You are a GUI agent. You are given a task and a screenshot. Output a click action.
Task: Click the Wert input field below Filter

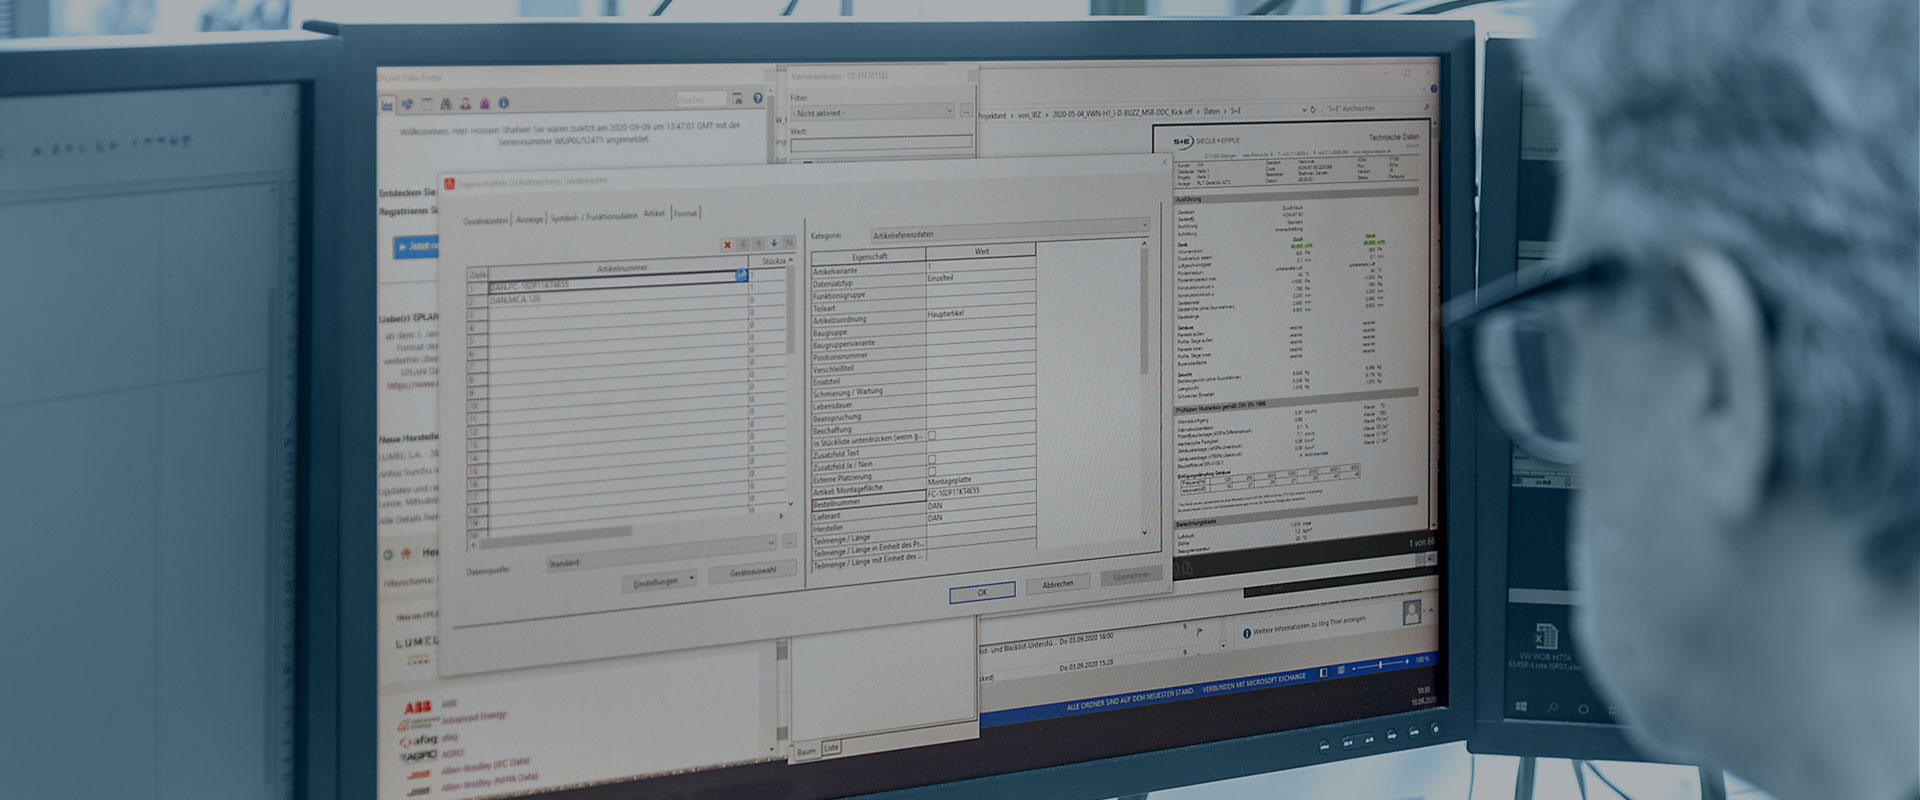click(881, 143)
